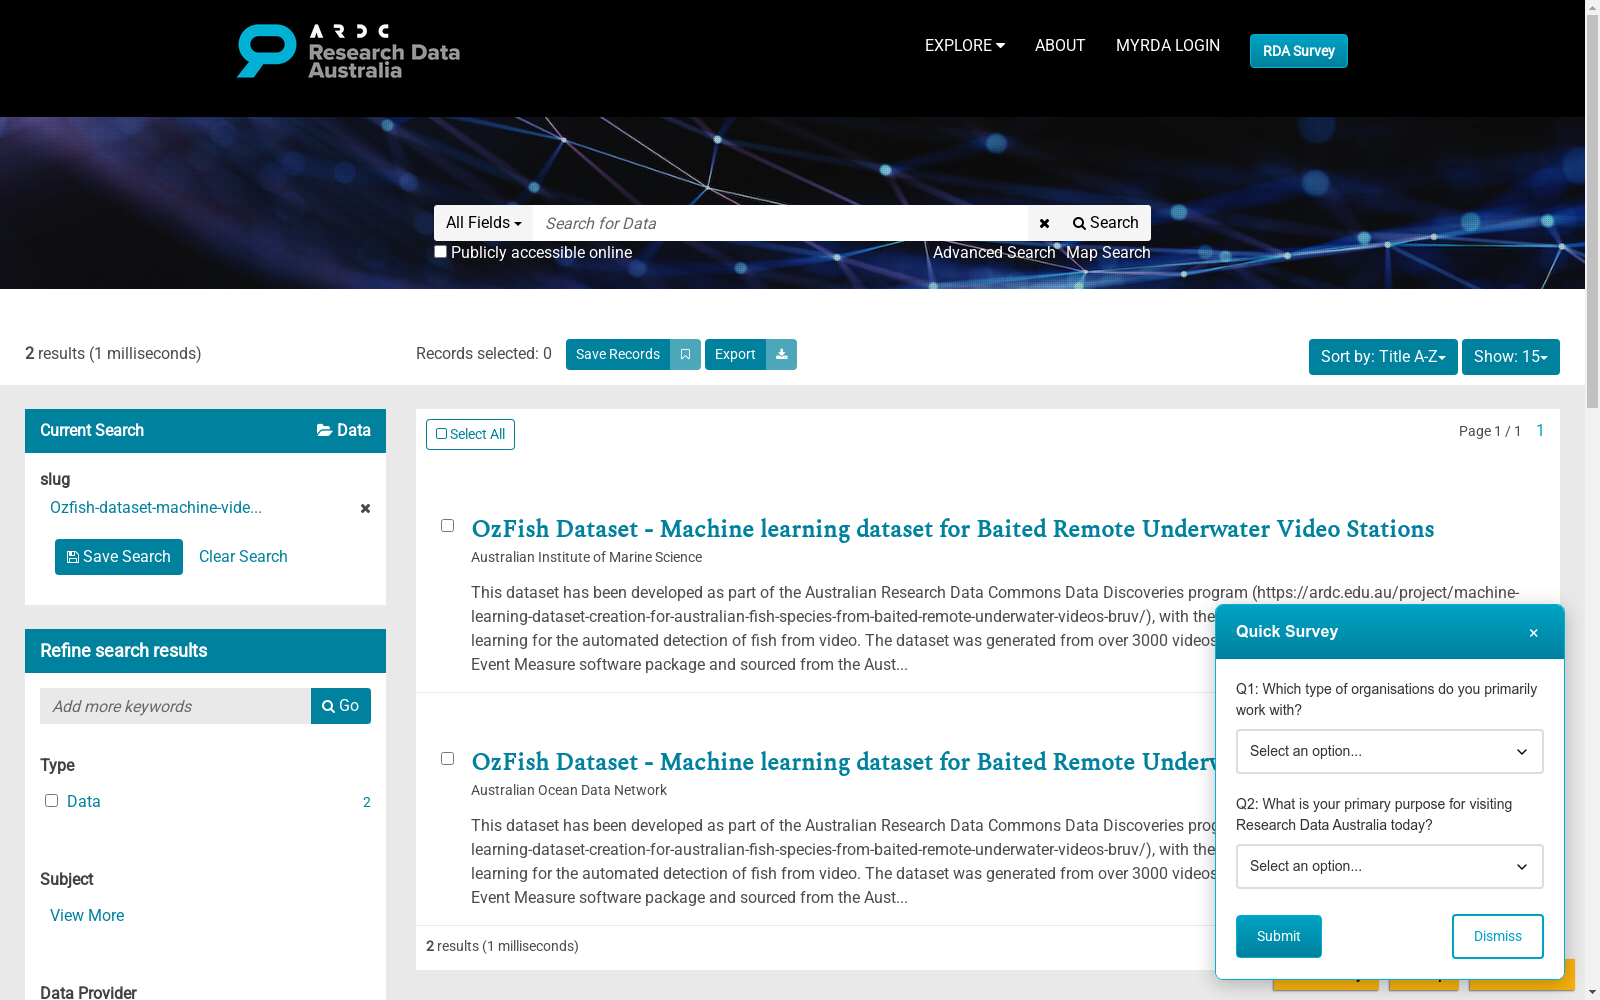Toggle Publicly accessible online checkbox
The image size is (1600, 1000).
(x=440, y=252)
